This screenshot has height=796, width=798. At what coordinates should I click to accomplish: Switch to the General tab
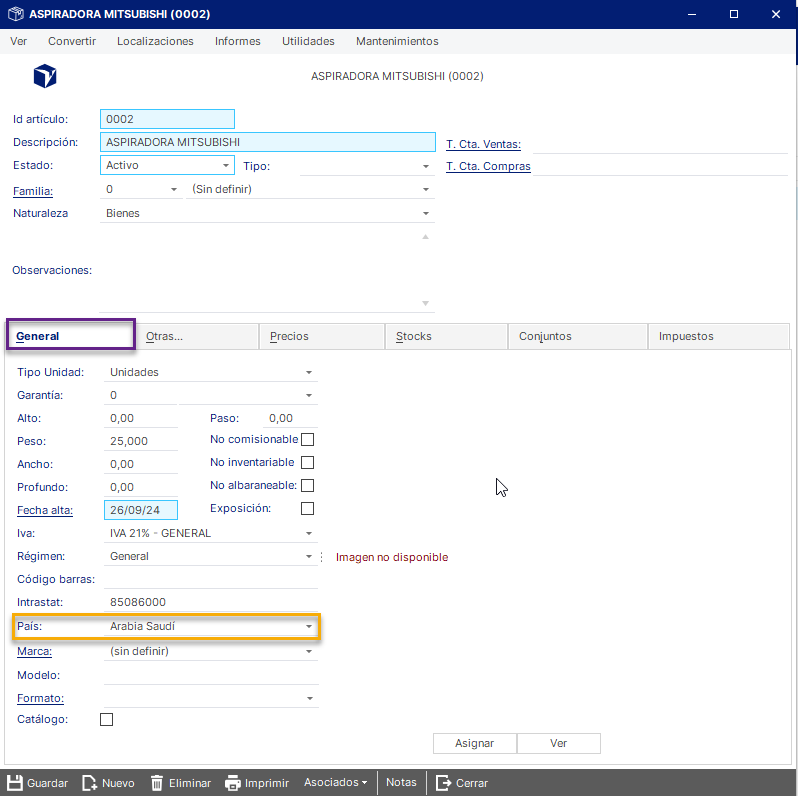tap(71, 336)
